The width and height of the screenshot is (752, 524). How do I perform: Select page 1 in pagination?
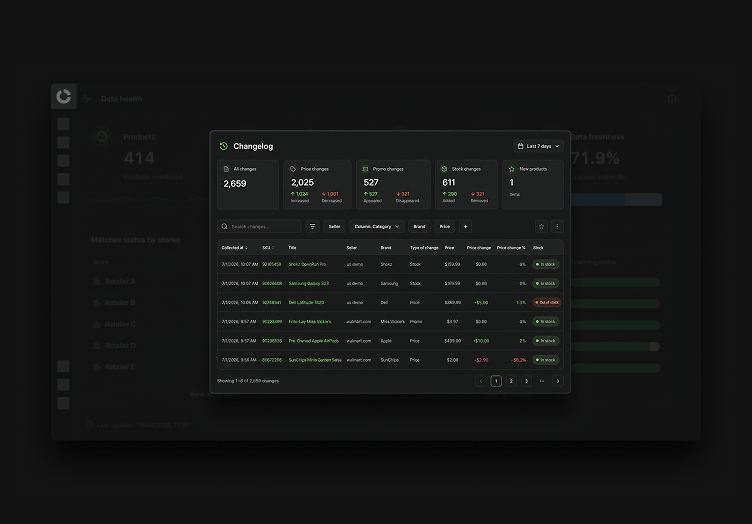(x=496, y=381)
